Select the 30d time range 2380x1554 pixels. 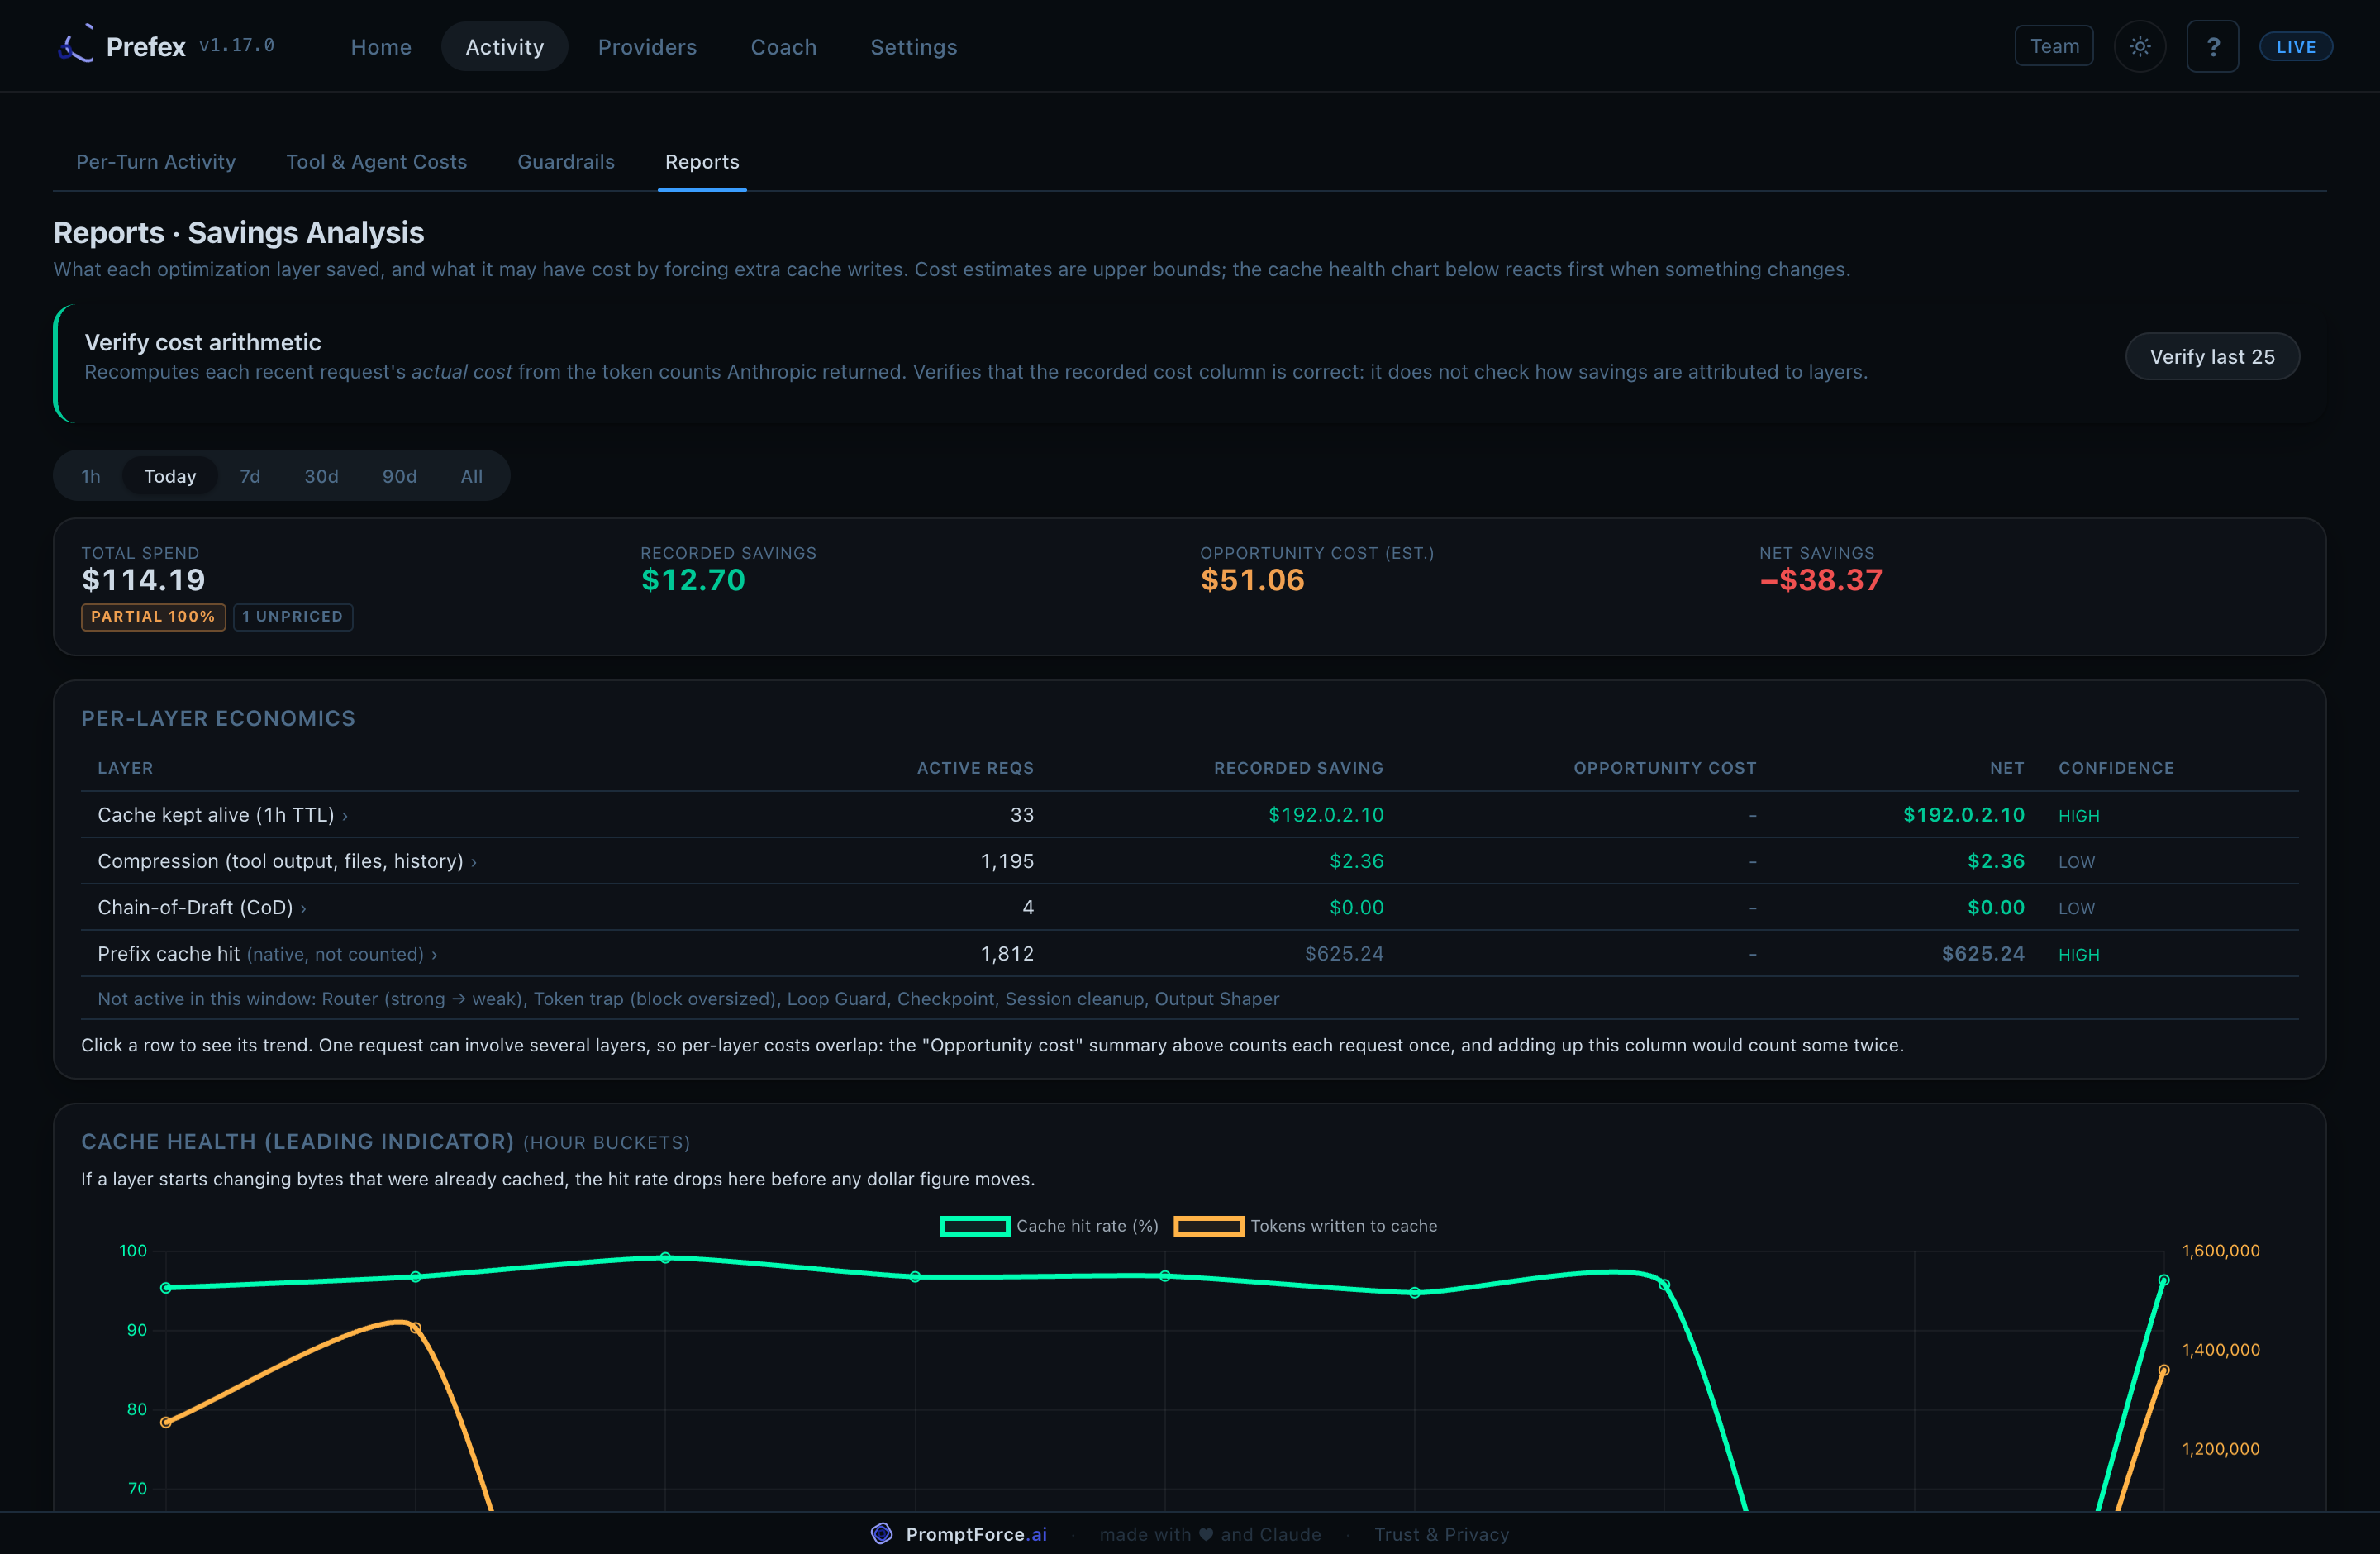coord(321,476)
